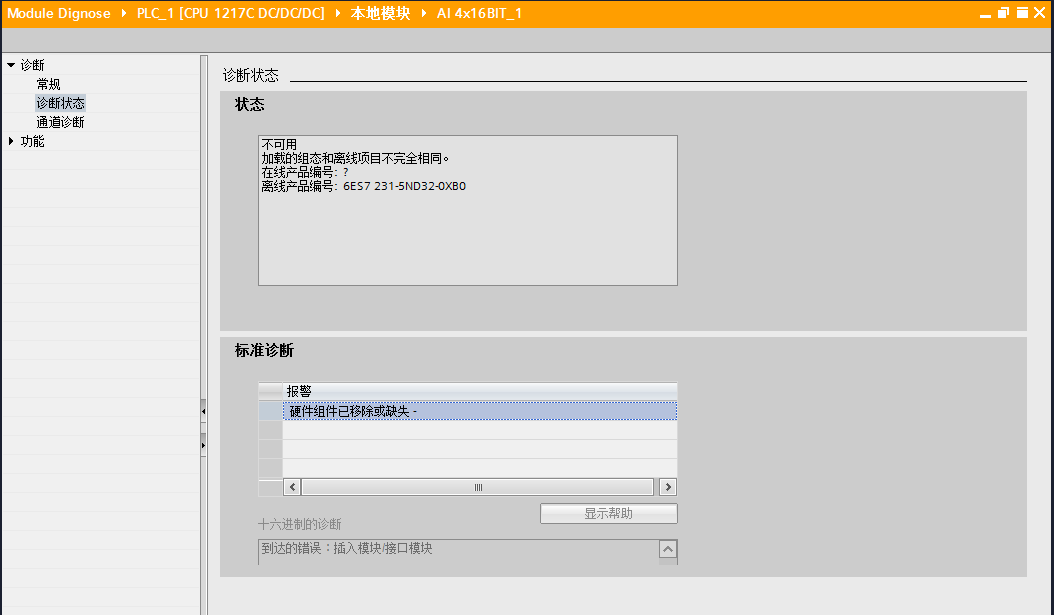Viewport: 1054px width, 615px height.
Task: Click the status text box with 不可用
Action: [468, 210]
